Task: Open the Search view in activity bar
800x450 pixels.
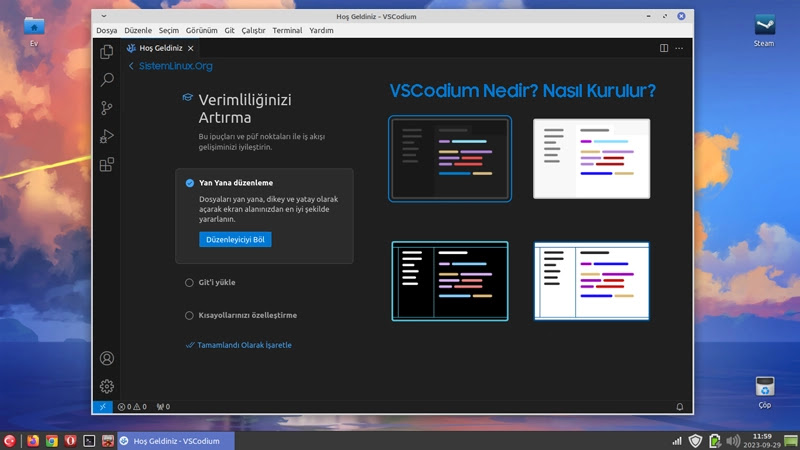Action: [x=107, y=80]
